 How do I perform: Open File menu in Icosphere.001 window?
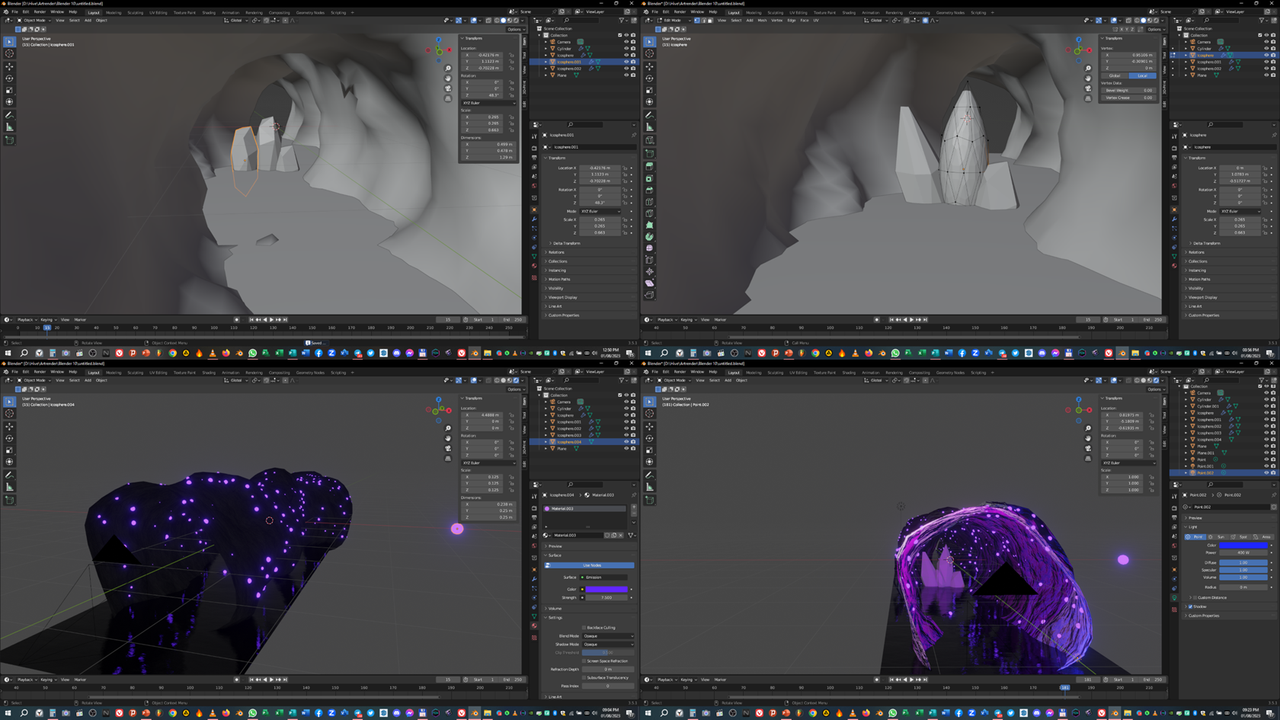(x=15, y=12)
